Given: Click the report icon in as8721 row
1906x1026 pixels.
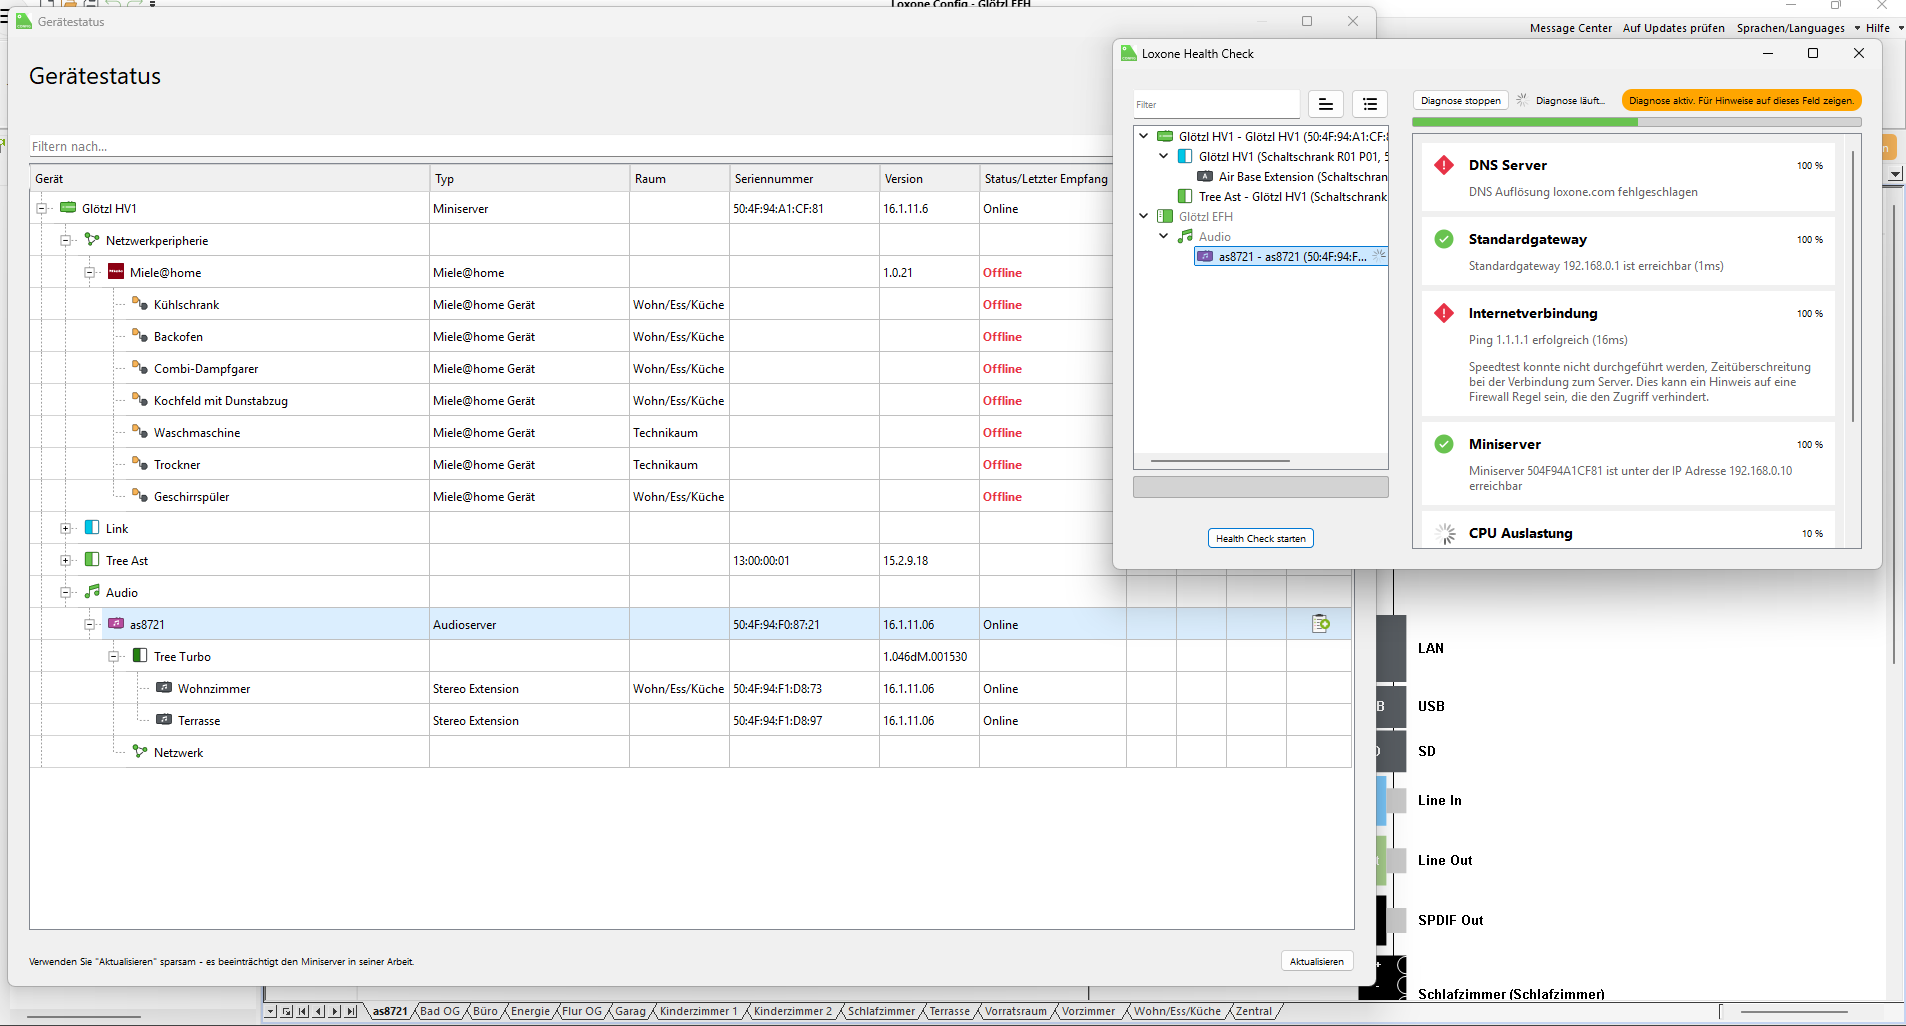Looking at the screenshot, I should coord(1320,624).
